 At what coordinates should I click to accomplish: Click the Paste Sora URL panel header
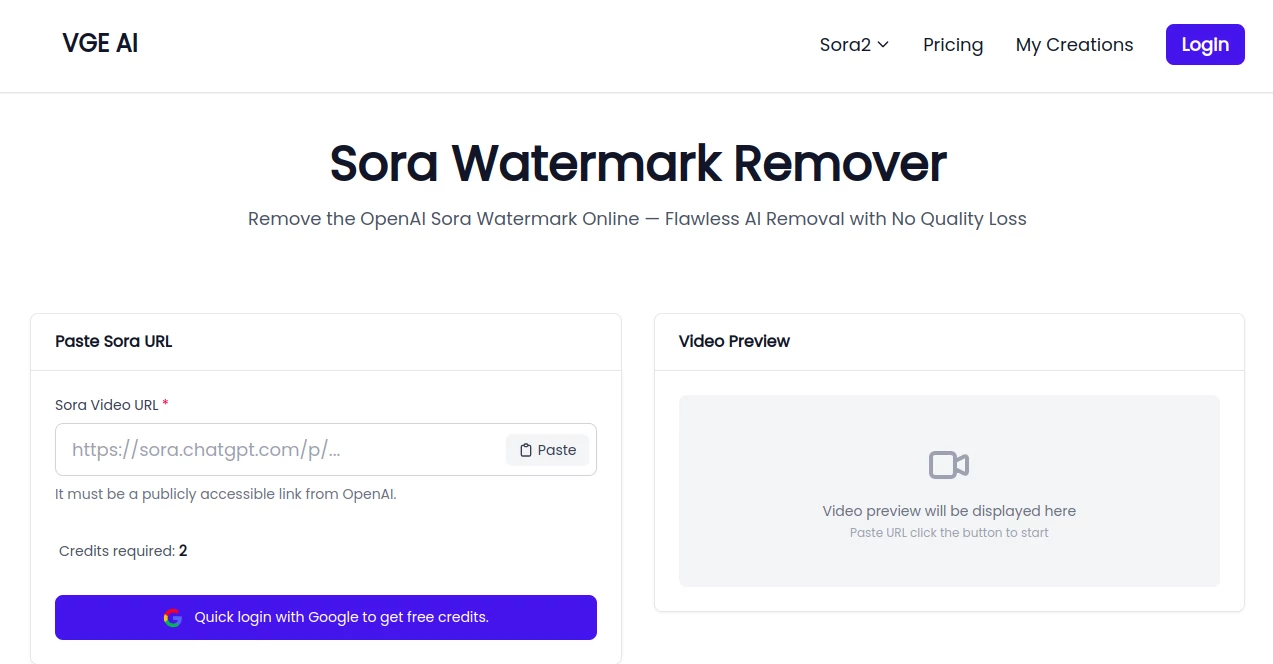point(113,341)
